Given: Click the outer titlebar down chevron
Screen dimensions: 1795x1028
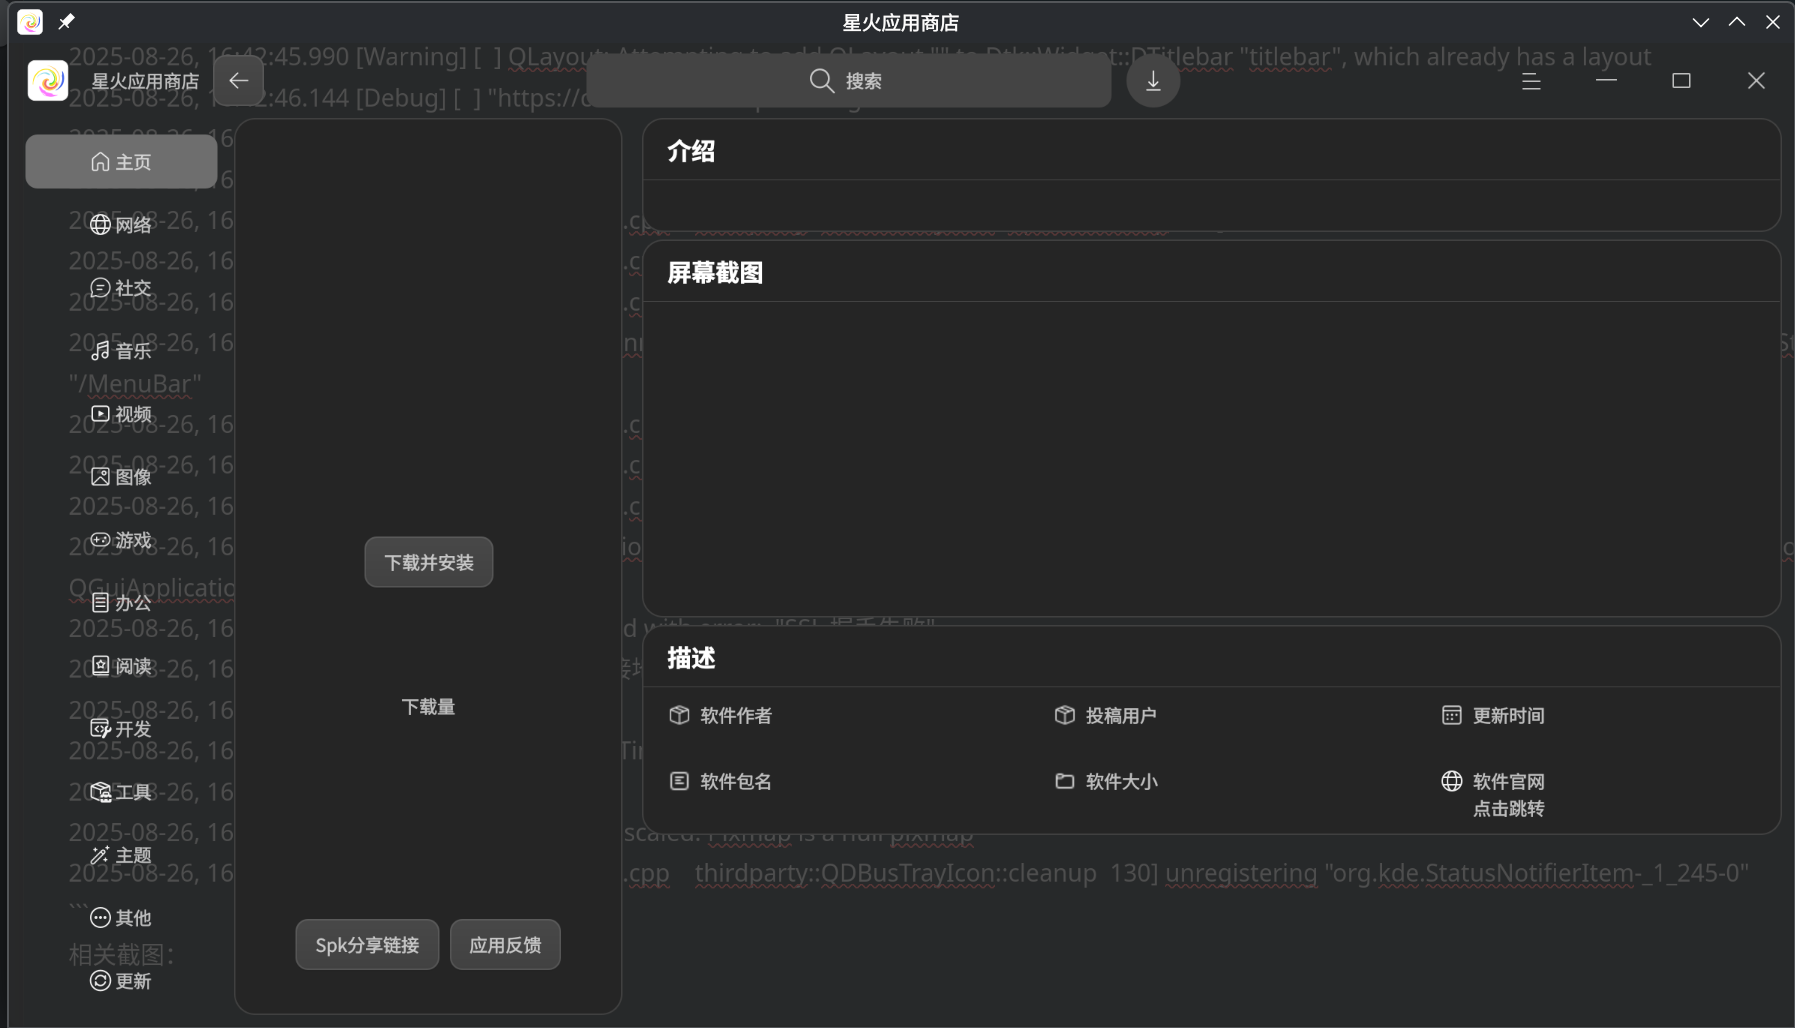Looking at the screenshot, I should click(x=1701, y=22).
